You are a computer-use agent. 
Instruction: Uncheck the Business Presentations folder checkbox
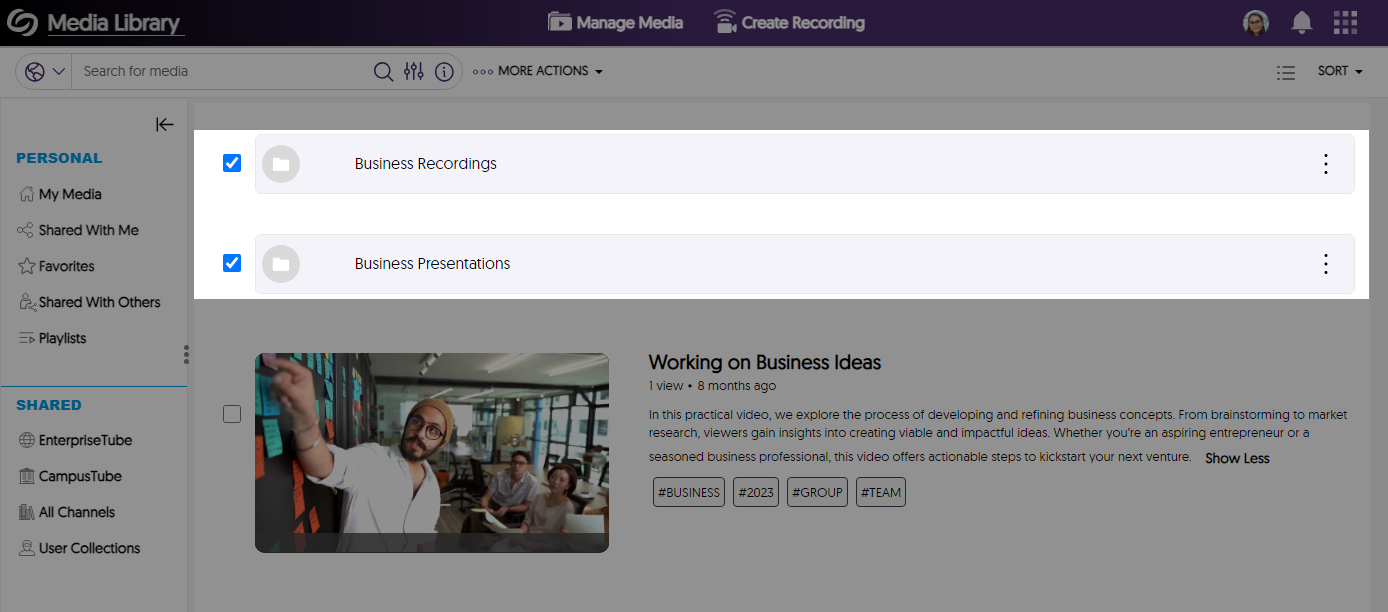pyautogui.click(x=232, y=263)
